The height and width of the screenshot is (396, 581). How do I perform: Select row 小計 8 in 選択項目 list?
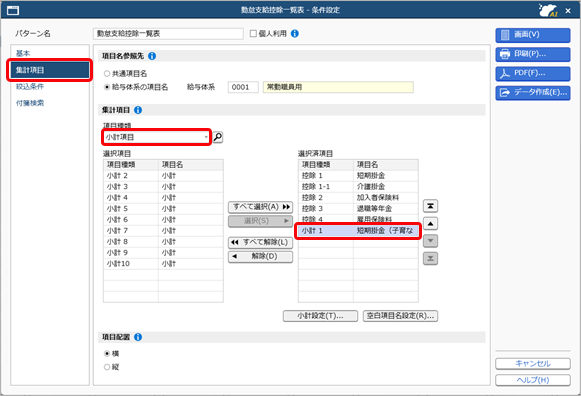163,242
